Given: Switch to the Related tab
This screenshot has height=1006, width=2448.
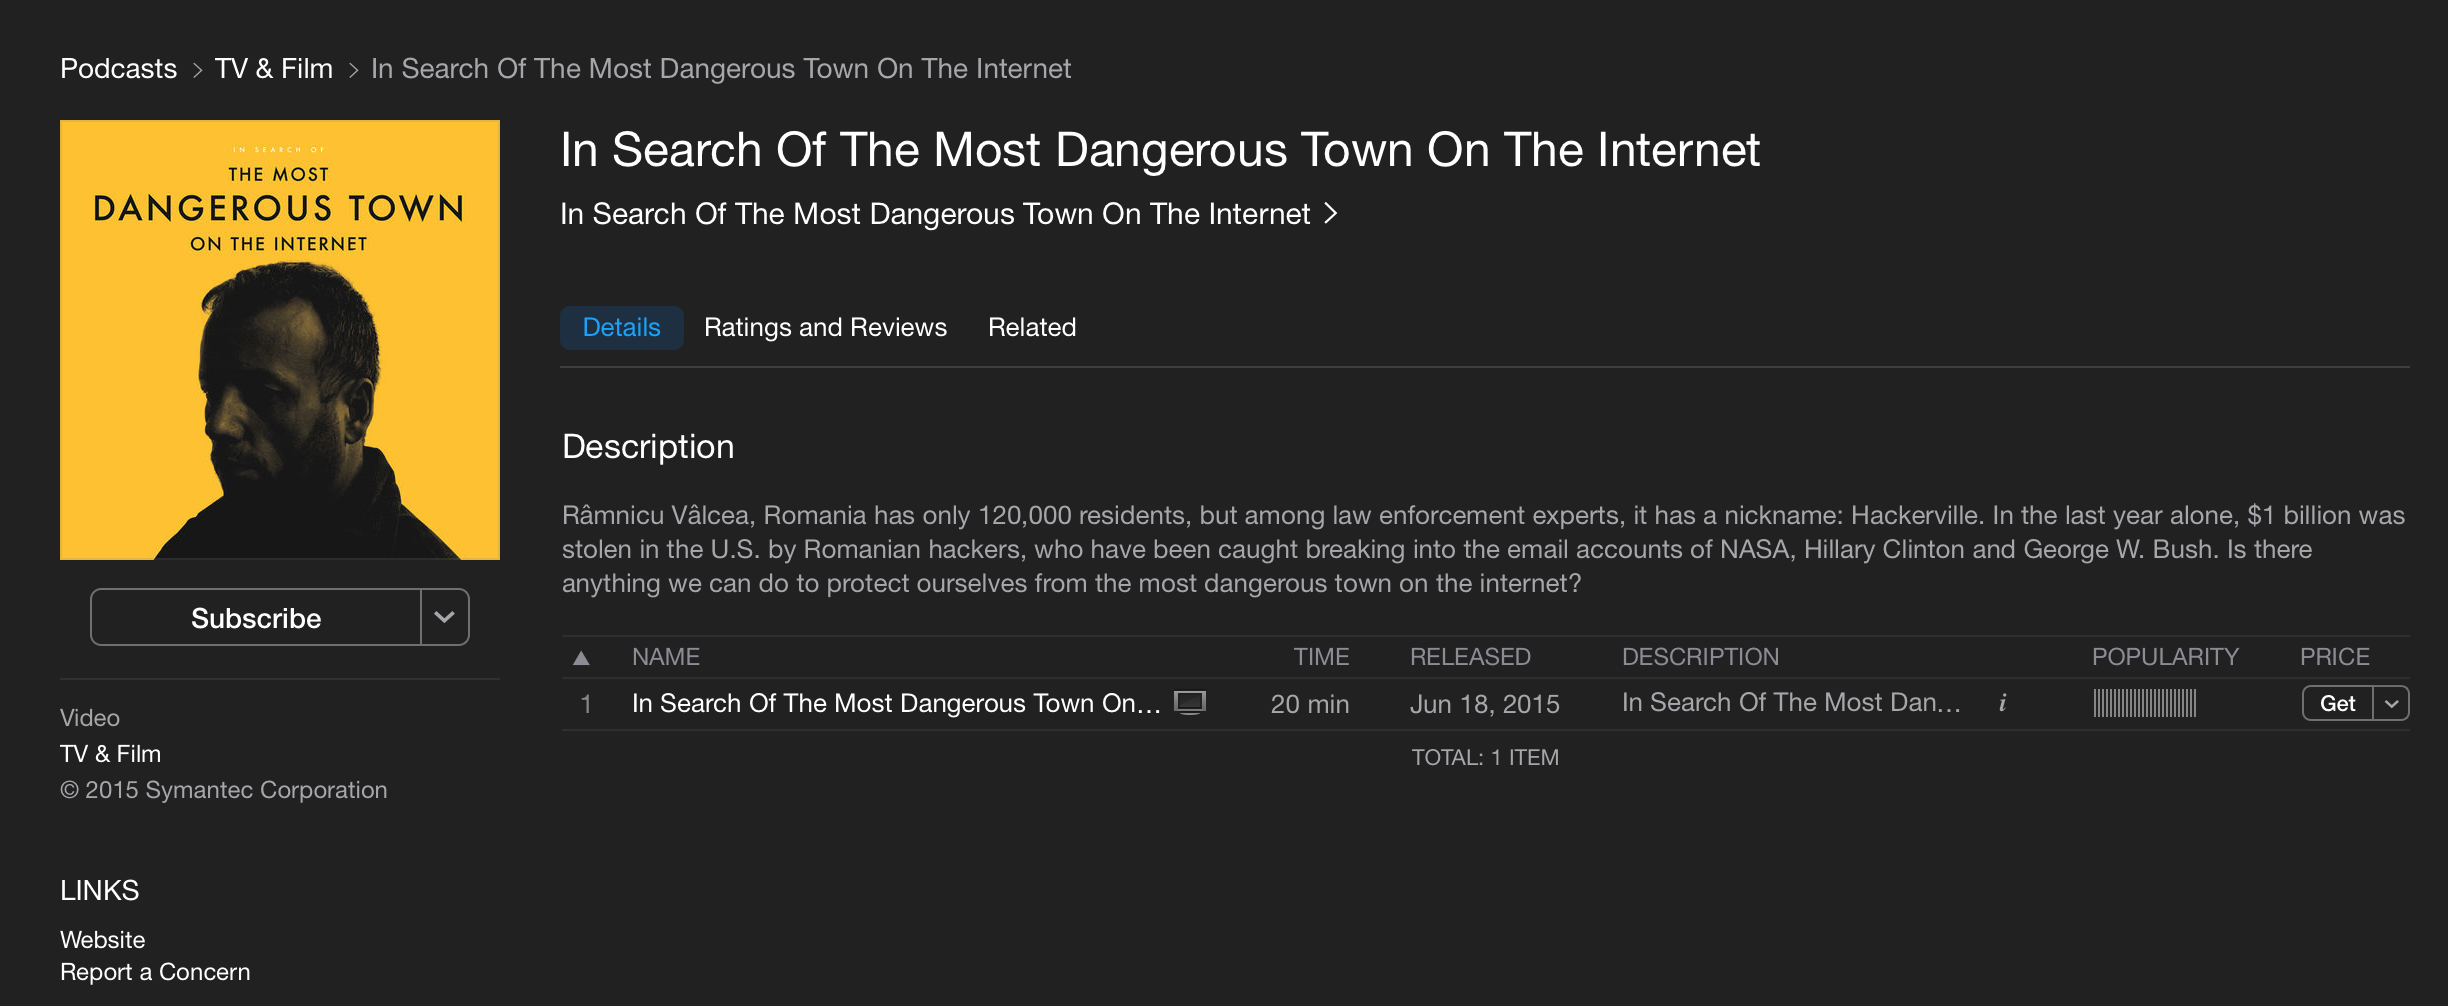Looking at the screenshot, I should click(x=1031, y=327).
